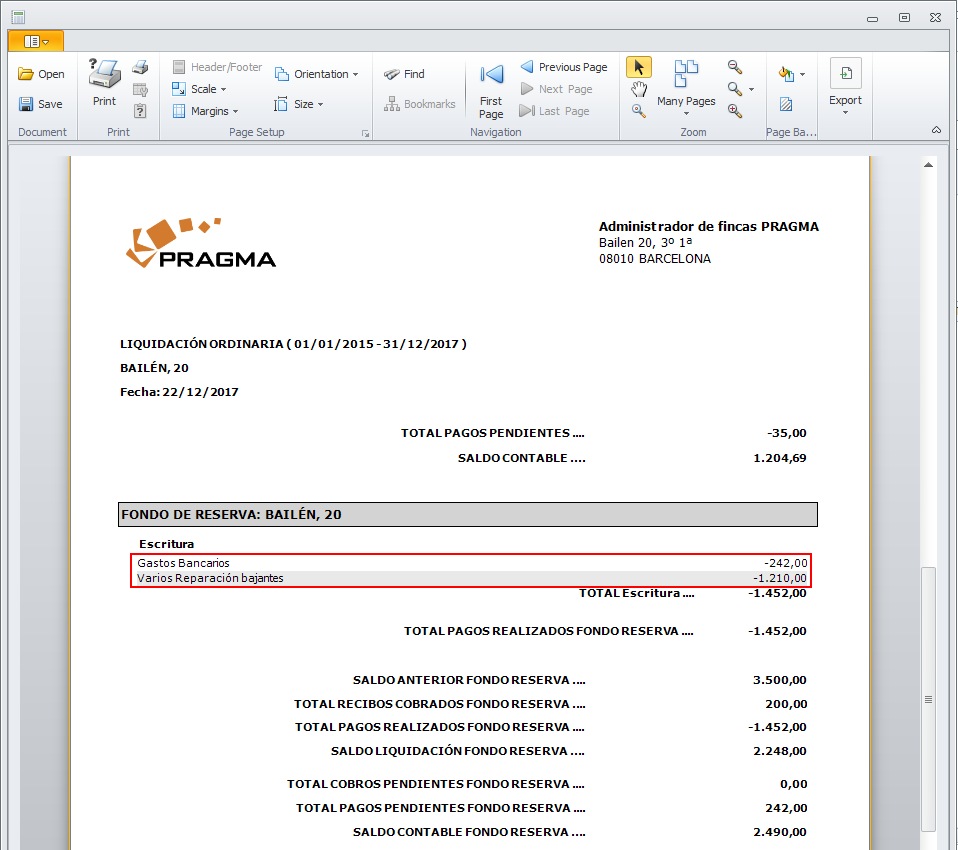Screen dimensions: 958x850
Task: Click the zoom magnifier icon
Action: point(735,89)
